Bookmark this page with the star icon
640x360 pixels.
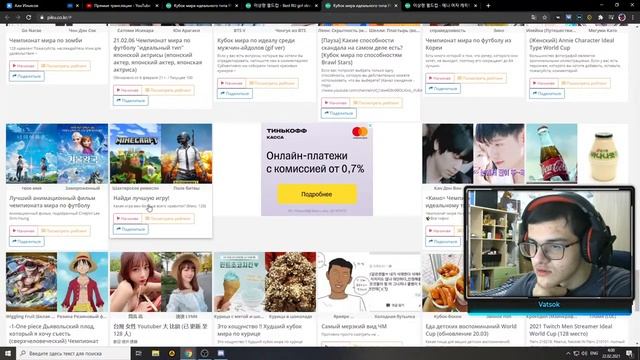pyautogui.click(x=544, y=17)
